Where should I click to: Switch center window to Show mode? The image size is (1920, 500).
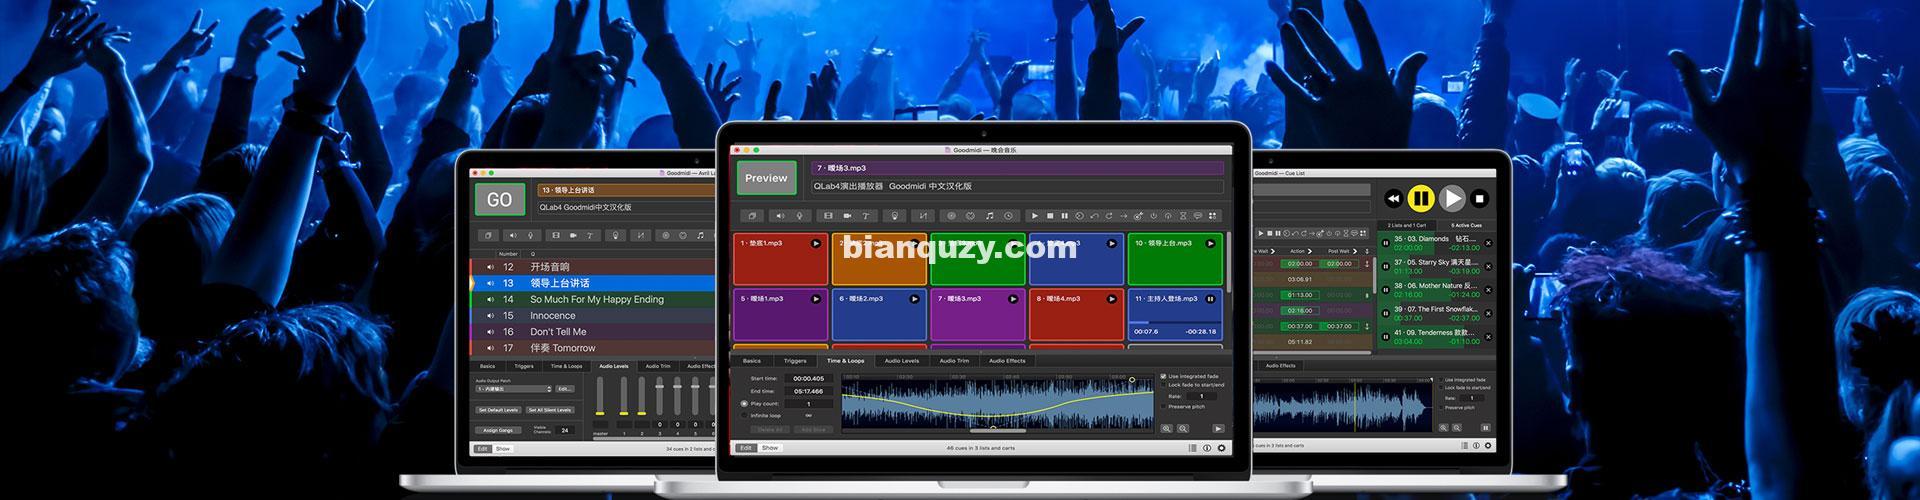pos(770,448)
